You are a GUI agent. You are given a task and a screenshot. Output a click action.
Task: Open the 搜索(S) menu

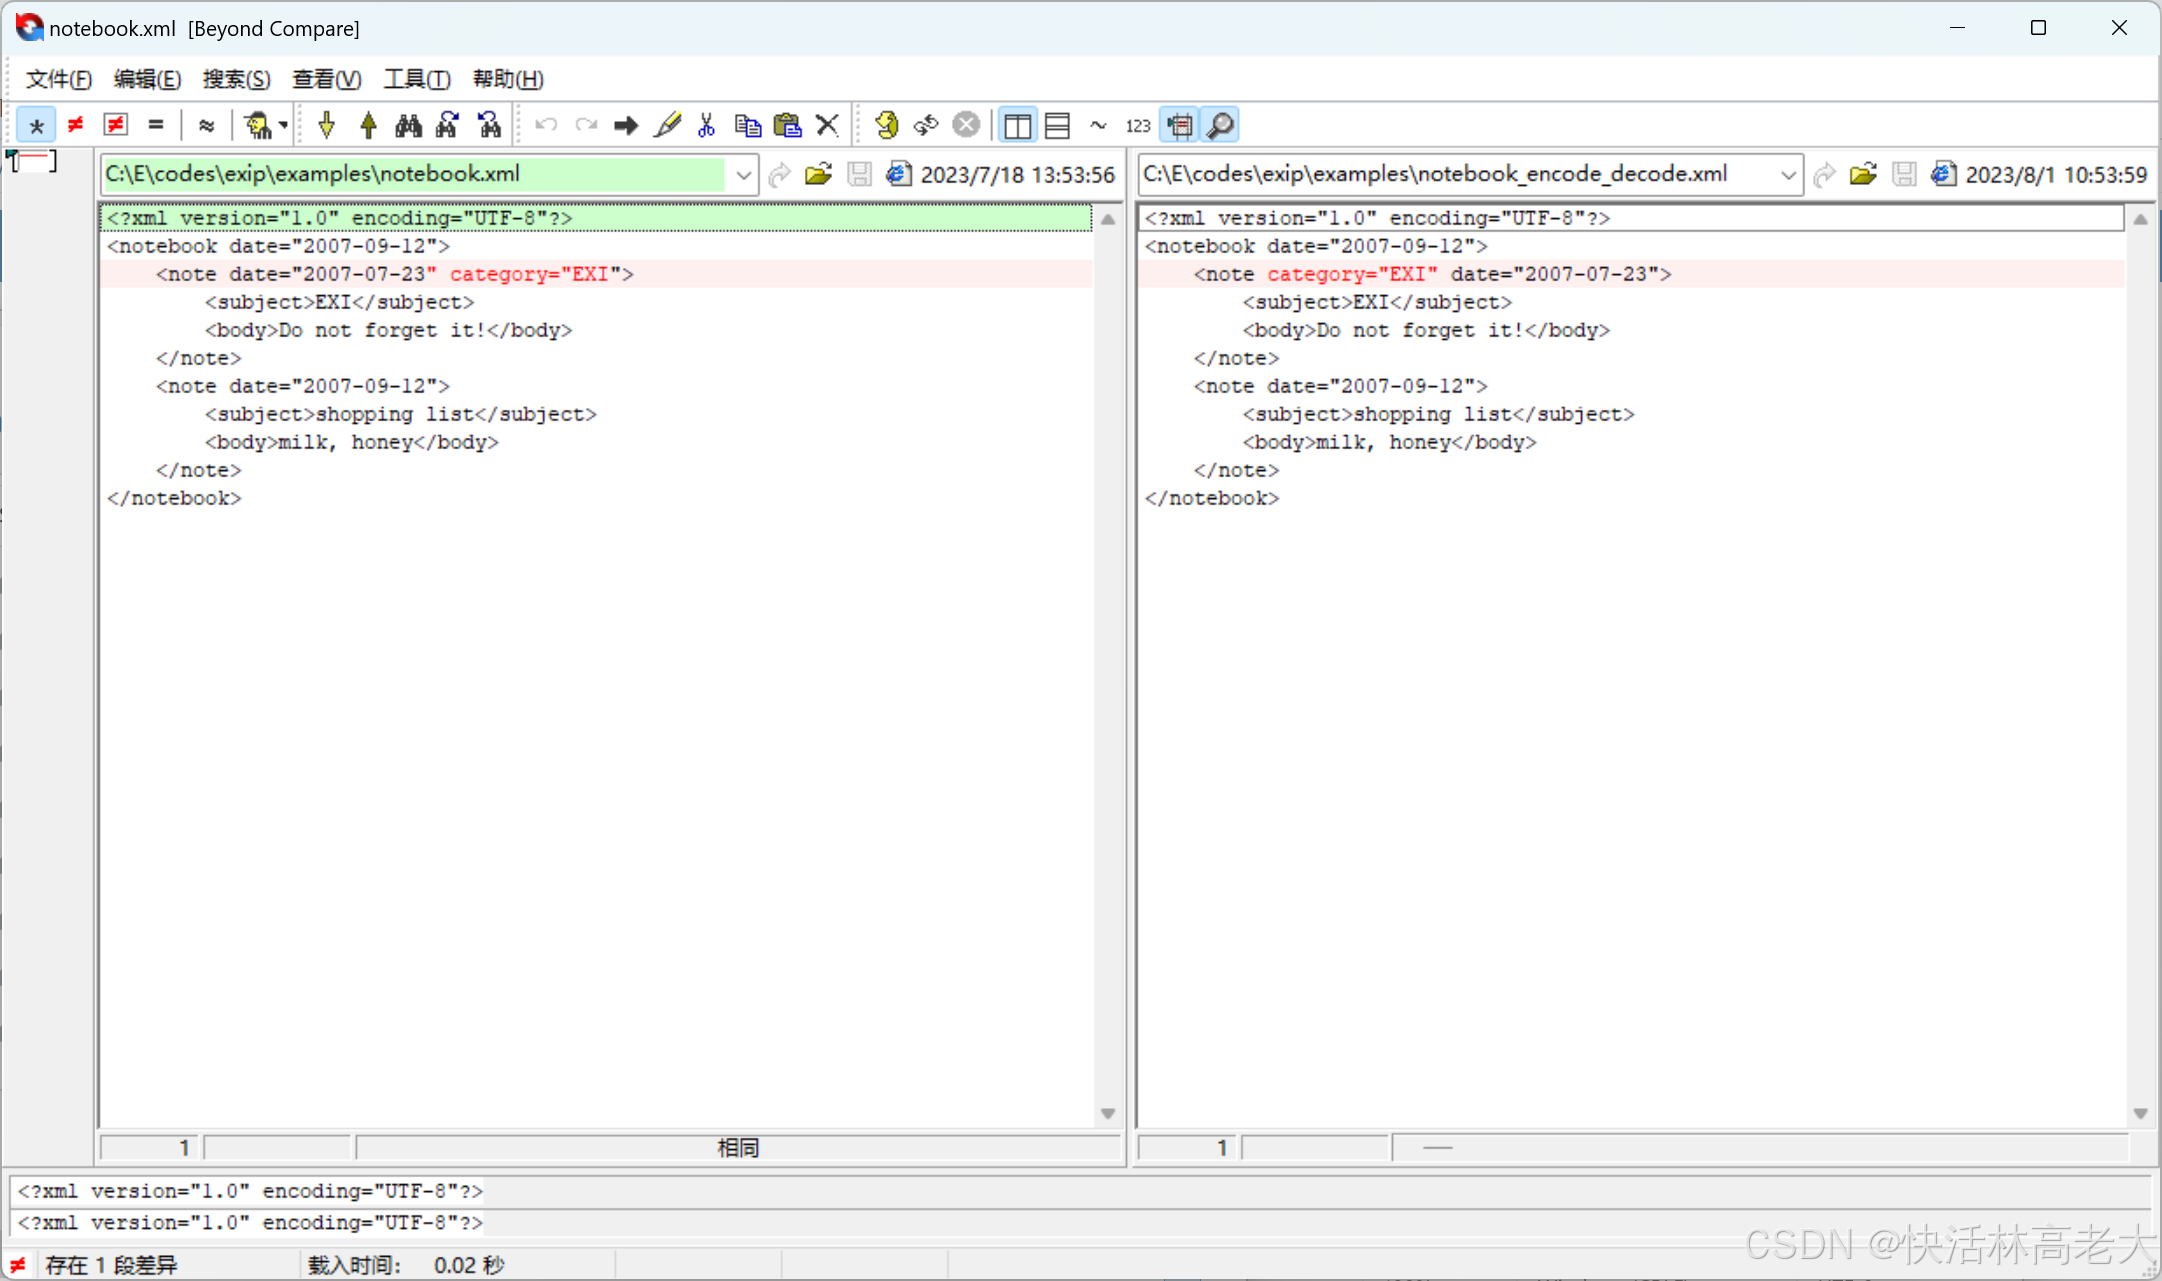(236, 79)
